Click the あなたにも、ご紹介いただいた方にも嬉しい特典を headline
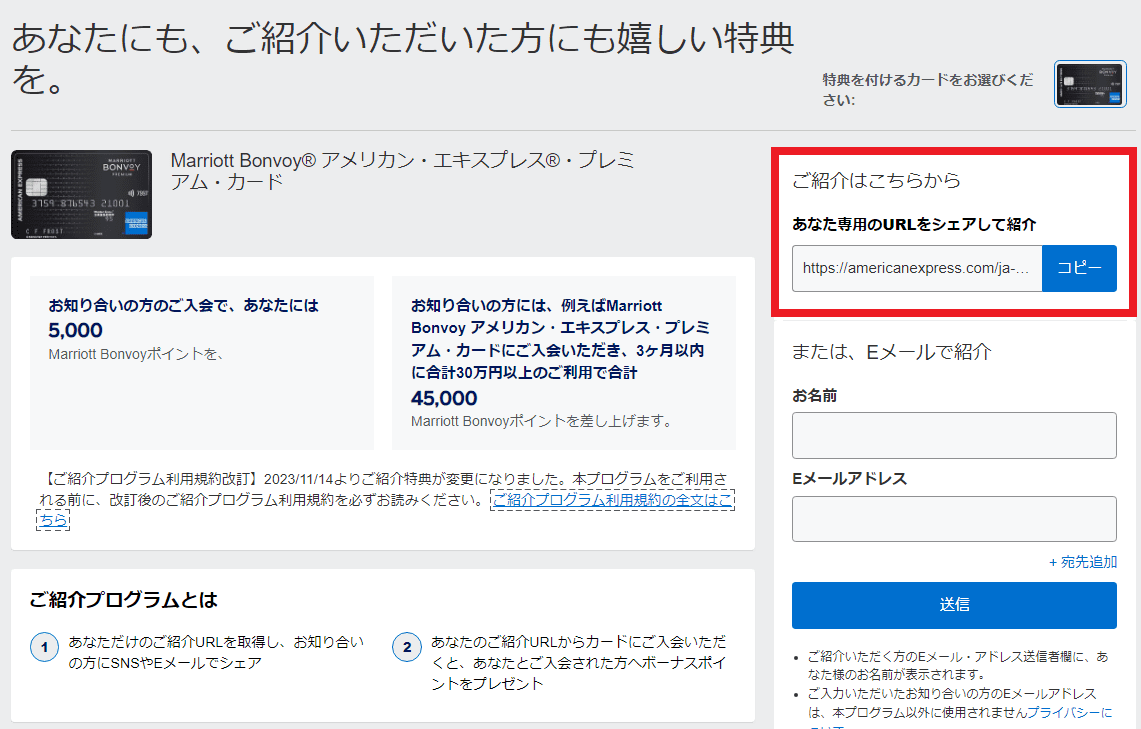This screenshot has width=1141, height=729. (402, 58)
